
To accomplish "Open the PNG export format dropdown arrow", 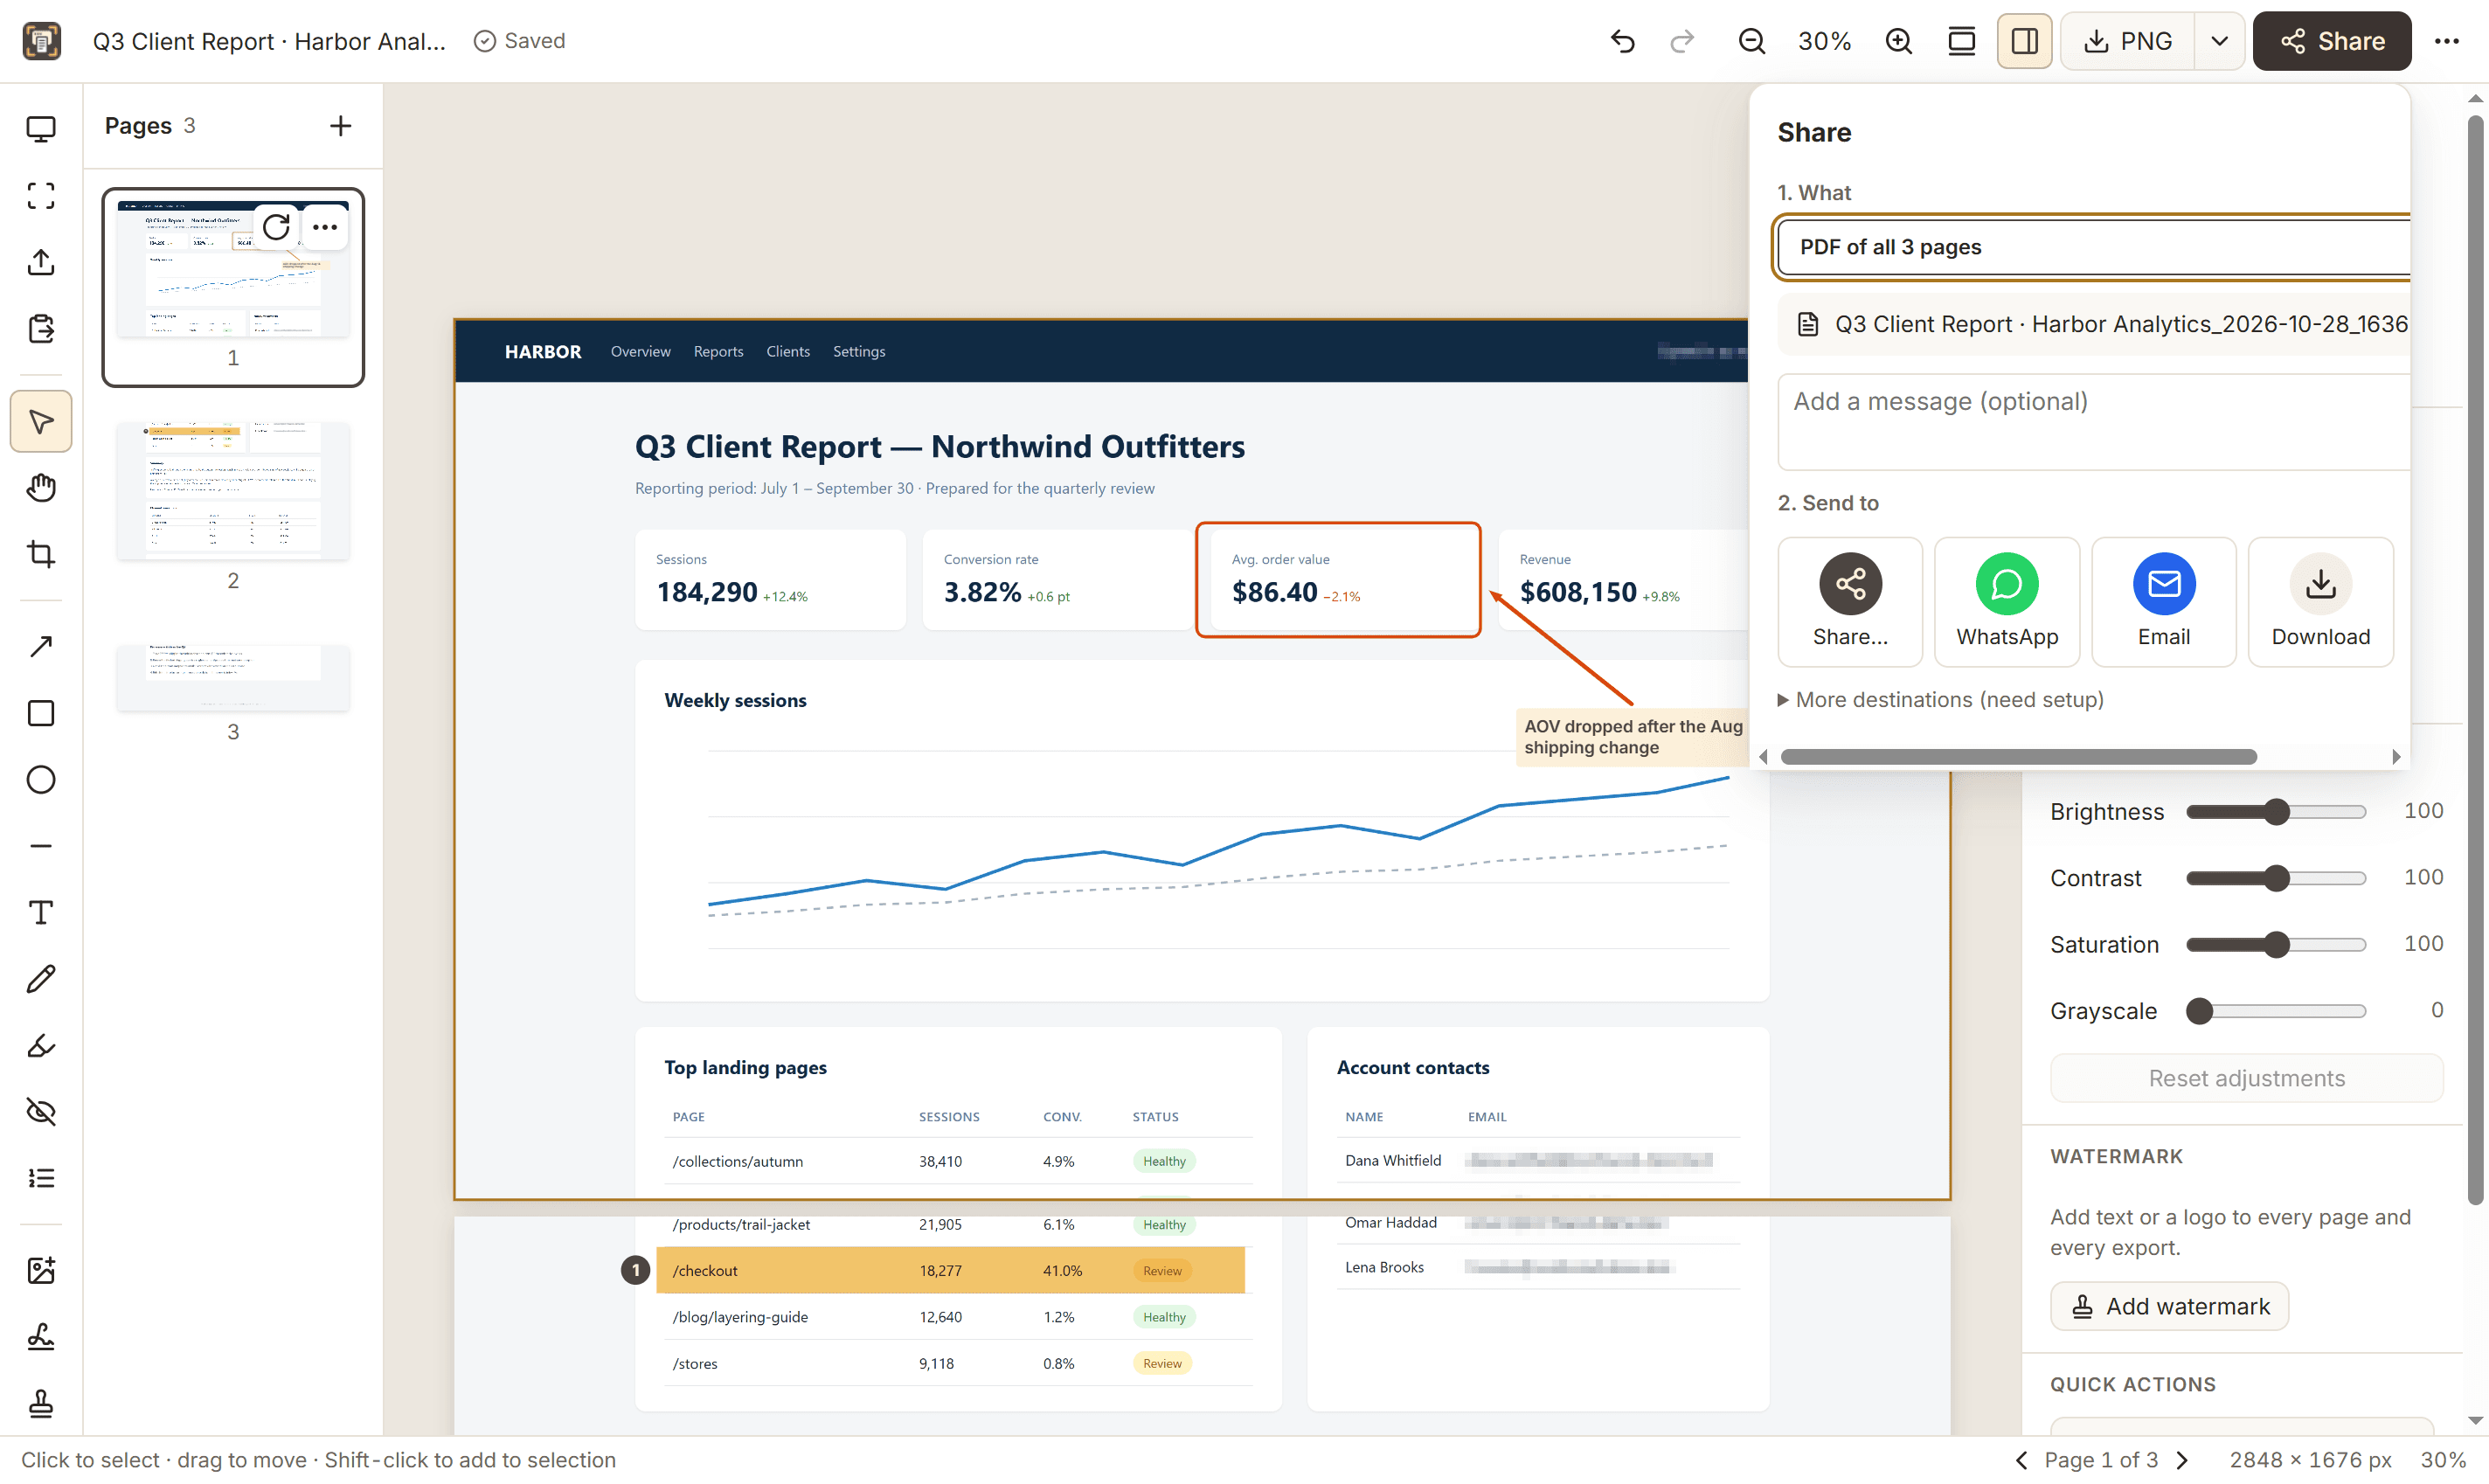I will (2219, 41).
